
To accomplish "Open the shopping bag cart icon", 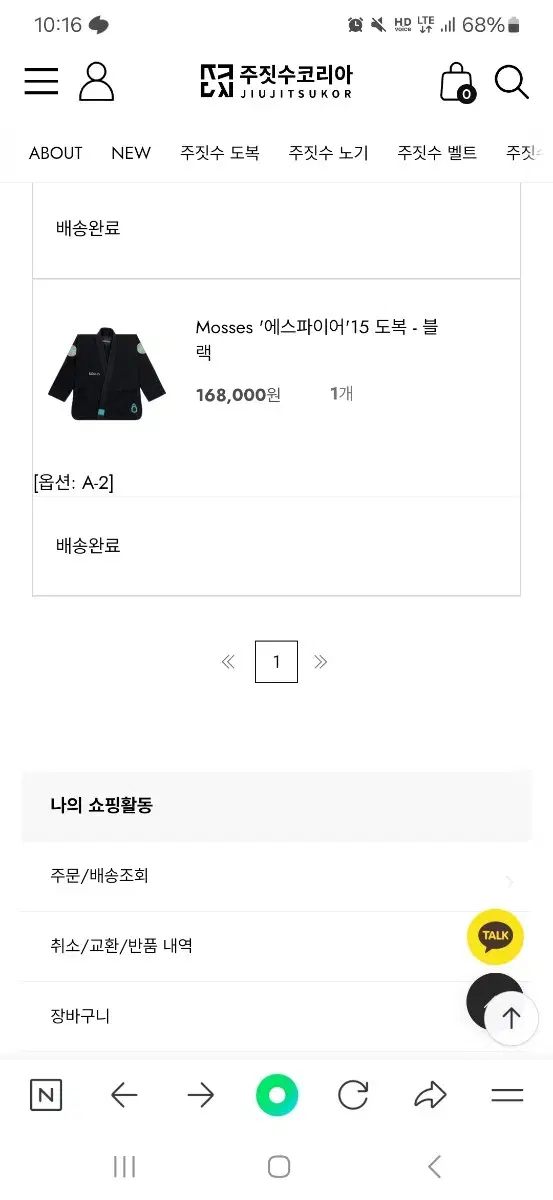I will click(x=457, y=82).
